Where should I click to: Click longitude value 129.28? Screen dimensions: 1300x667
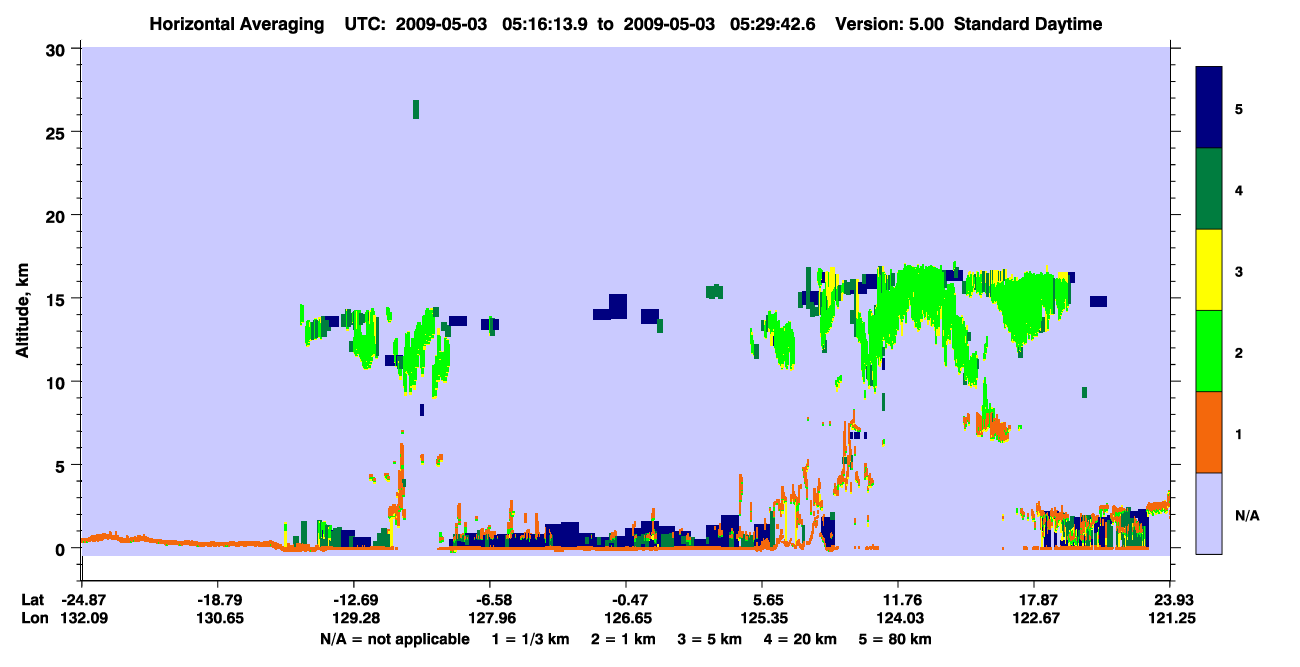pos(354,619)
